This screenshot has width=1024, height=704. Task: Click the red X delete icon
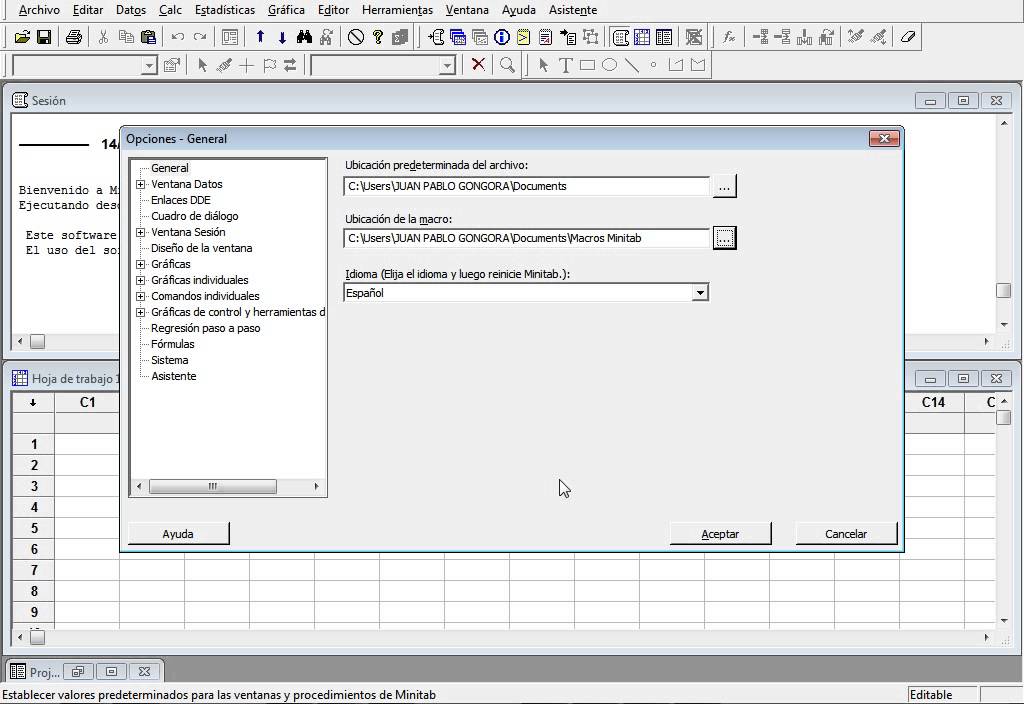coord(478,65)
